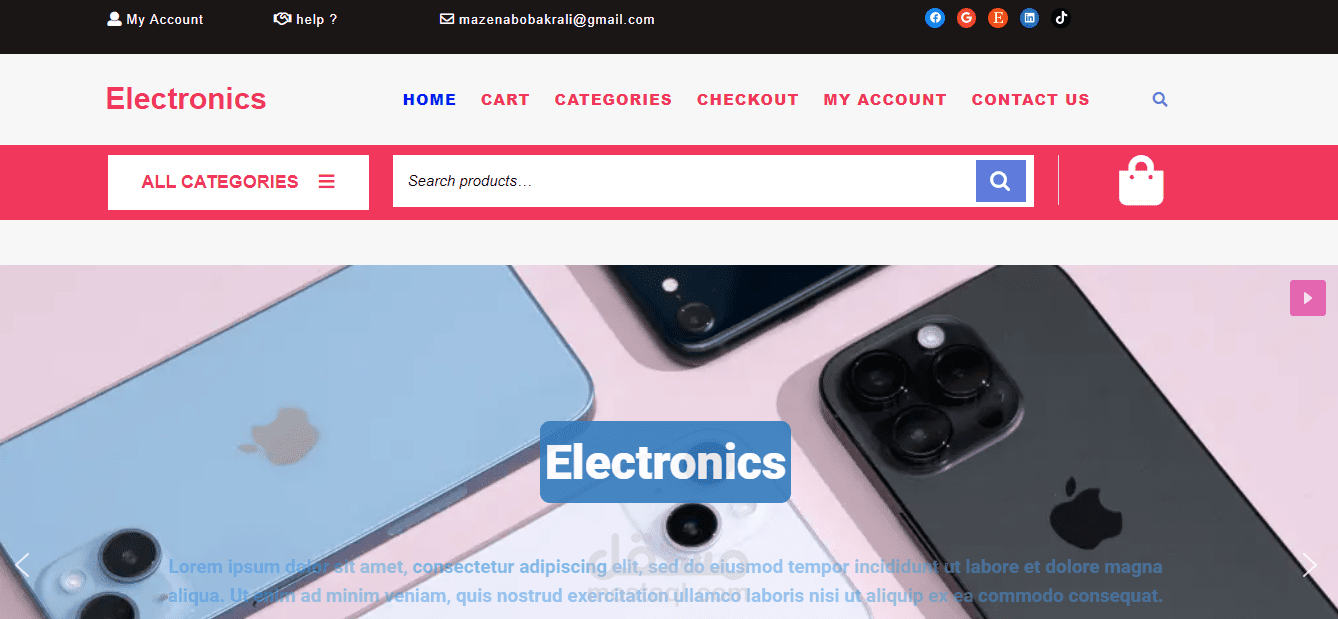This screenshot has width=1338, height=619.
Task: Click the help ? link
Action: point(305,19)
